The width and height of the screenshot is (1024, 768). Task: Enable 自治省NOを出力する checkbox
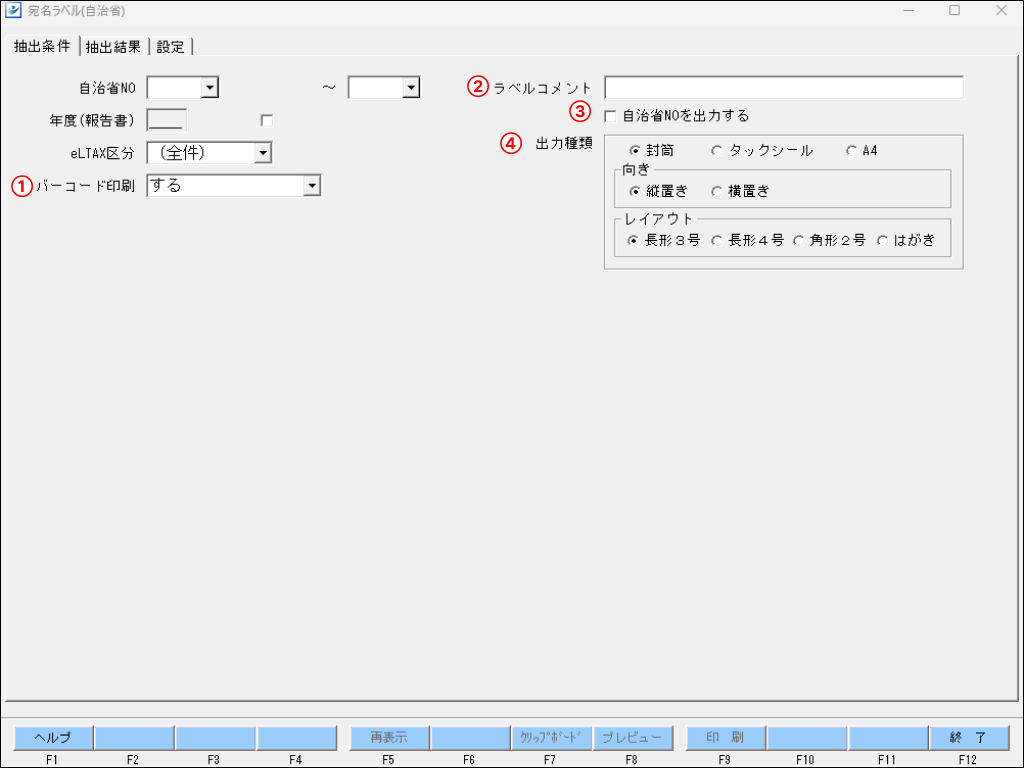[x=610, y=116]
